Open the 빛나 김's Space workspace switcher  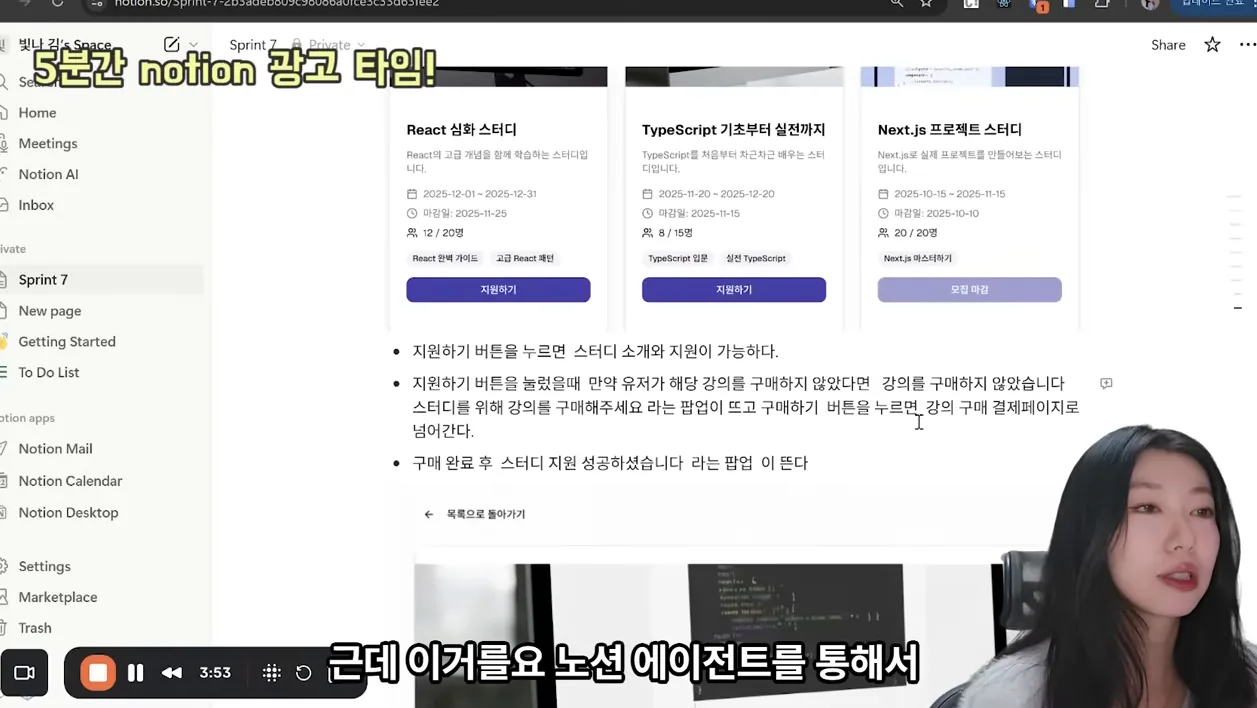tap(65, 44)
